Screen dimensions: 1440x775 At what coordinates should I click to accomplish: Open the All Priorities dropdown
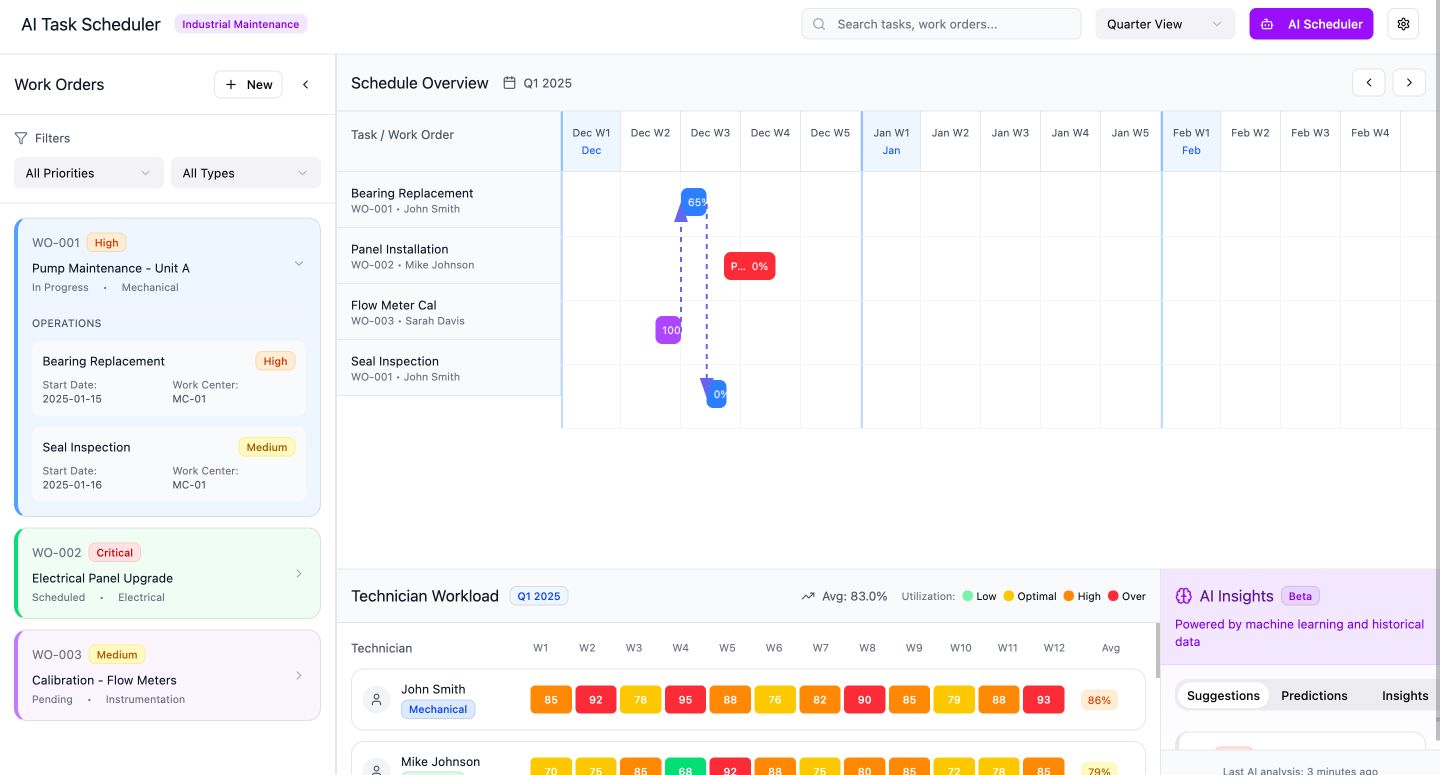pos(88,172)
